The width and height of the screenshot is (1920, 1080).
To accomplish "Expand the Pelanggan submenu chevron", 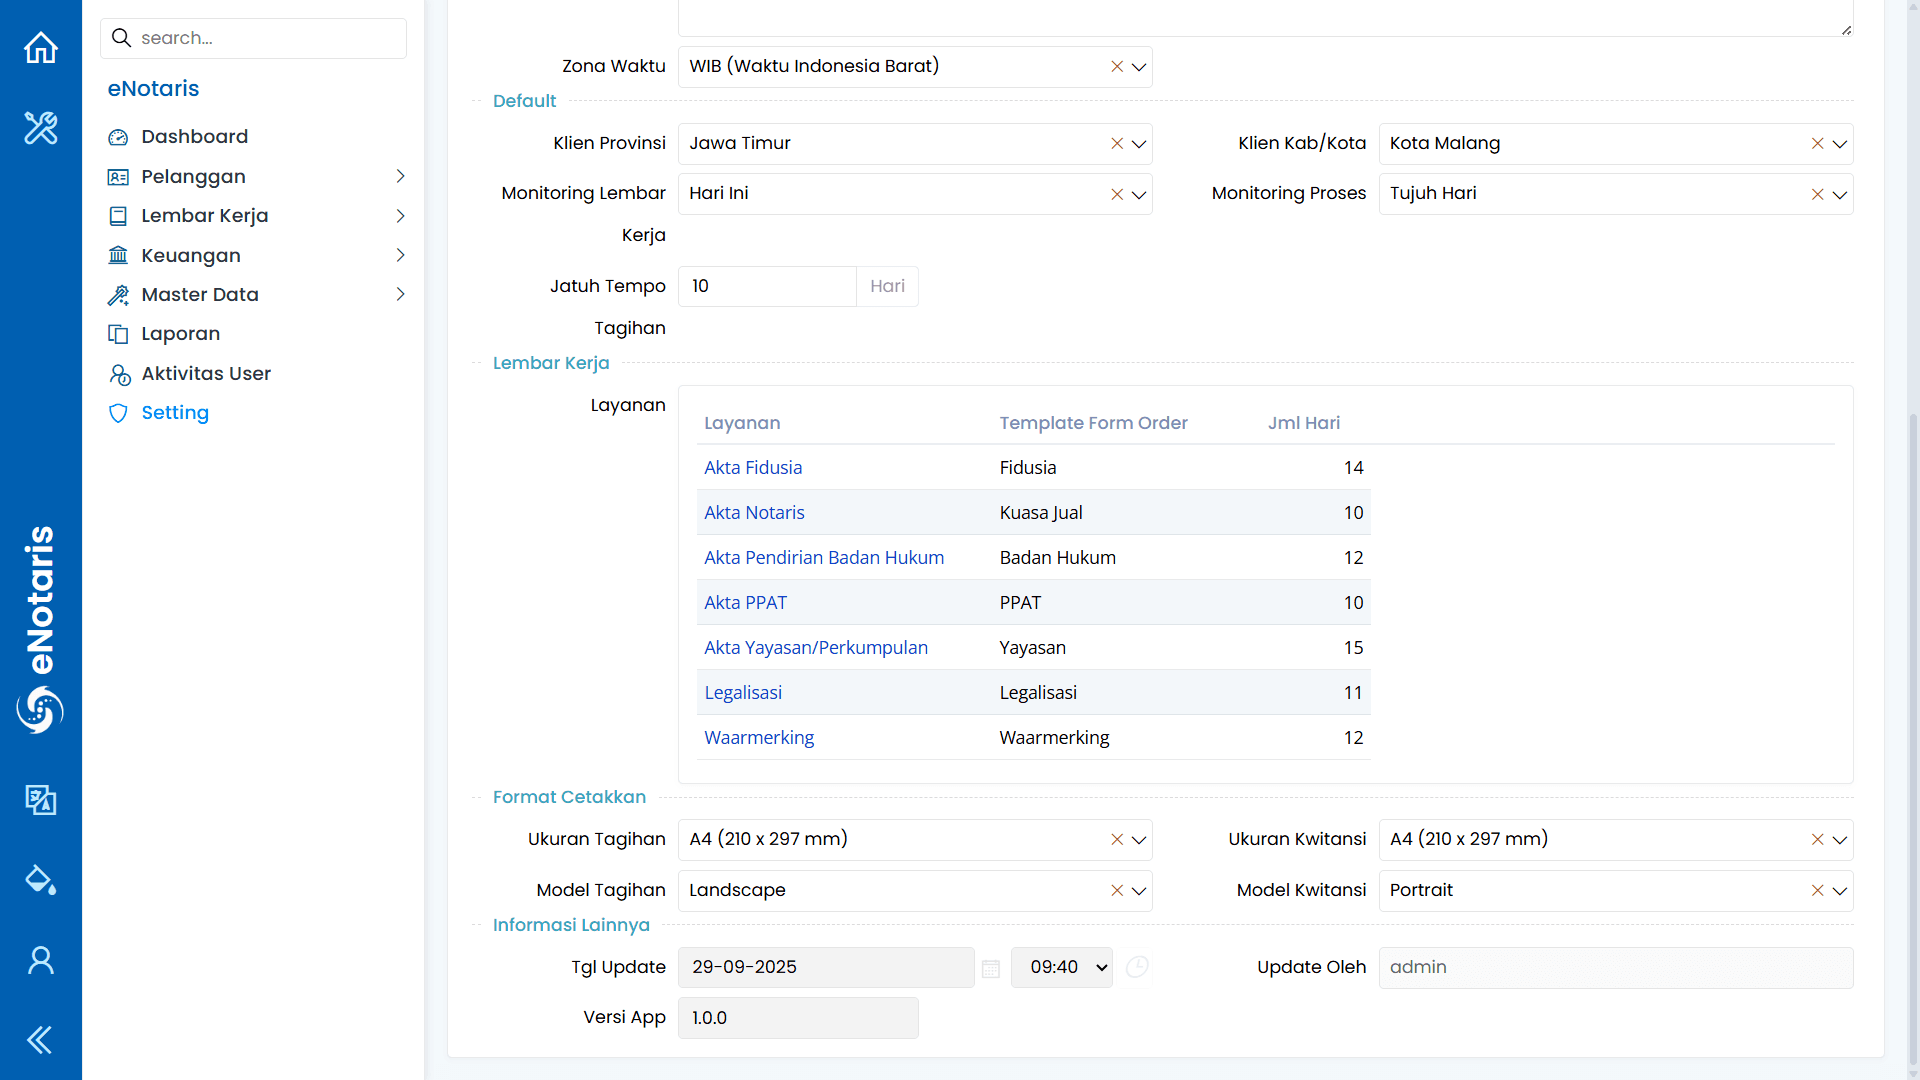I will click(400, 176).
